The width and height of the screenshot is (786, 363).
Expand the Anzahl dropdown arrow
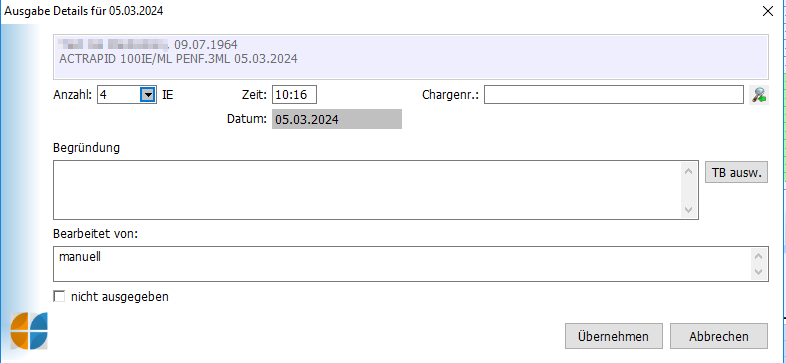pos(147,95)
